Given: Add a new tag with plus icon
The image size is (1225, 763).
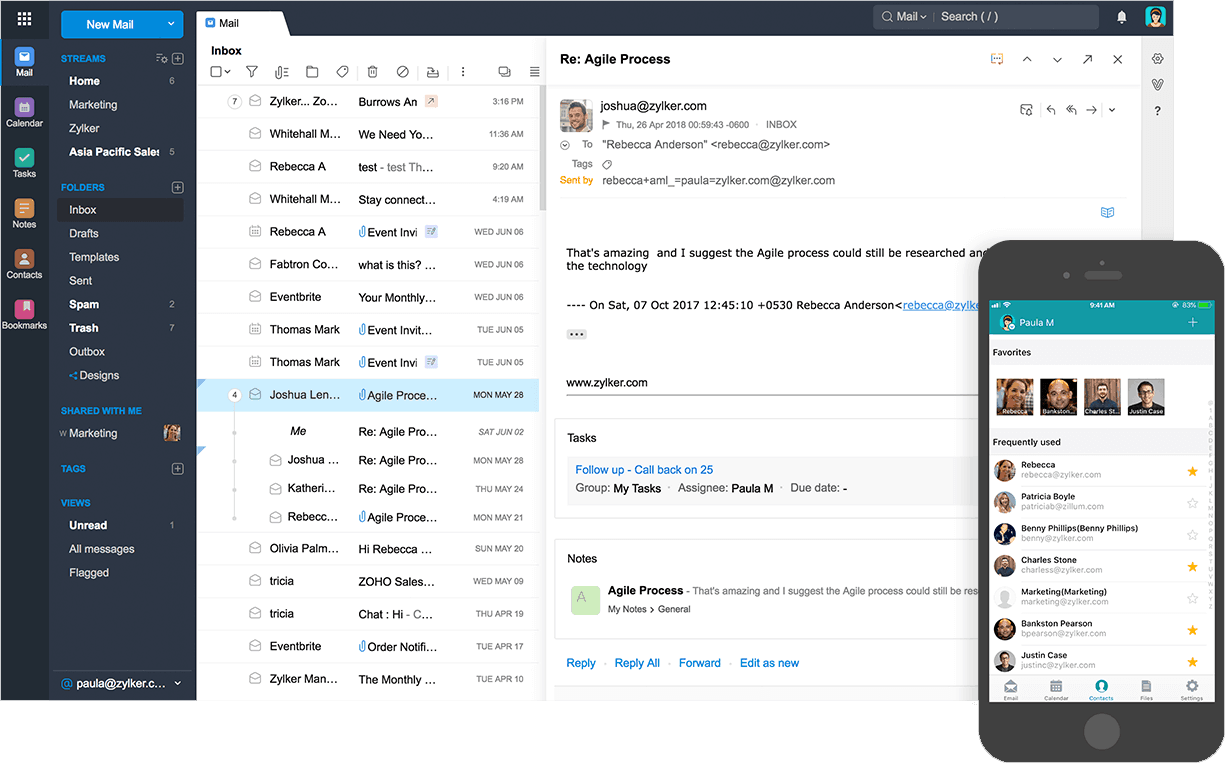Looking at the screenshot, I should [177, 468].
